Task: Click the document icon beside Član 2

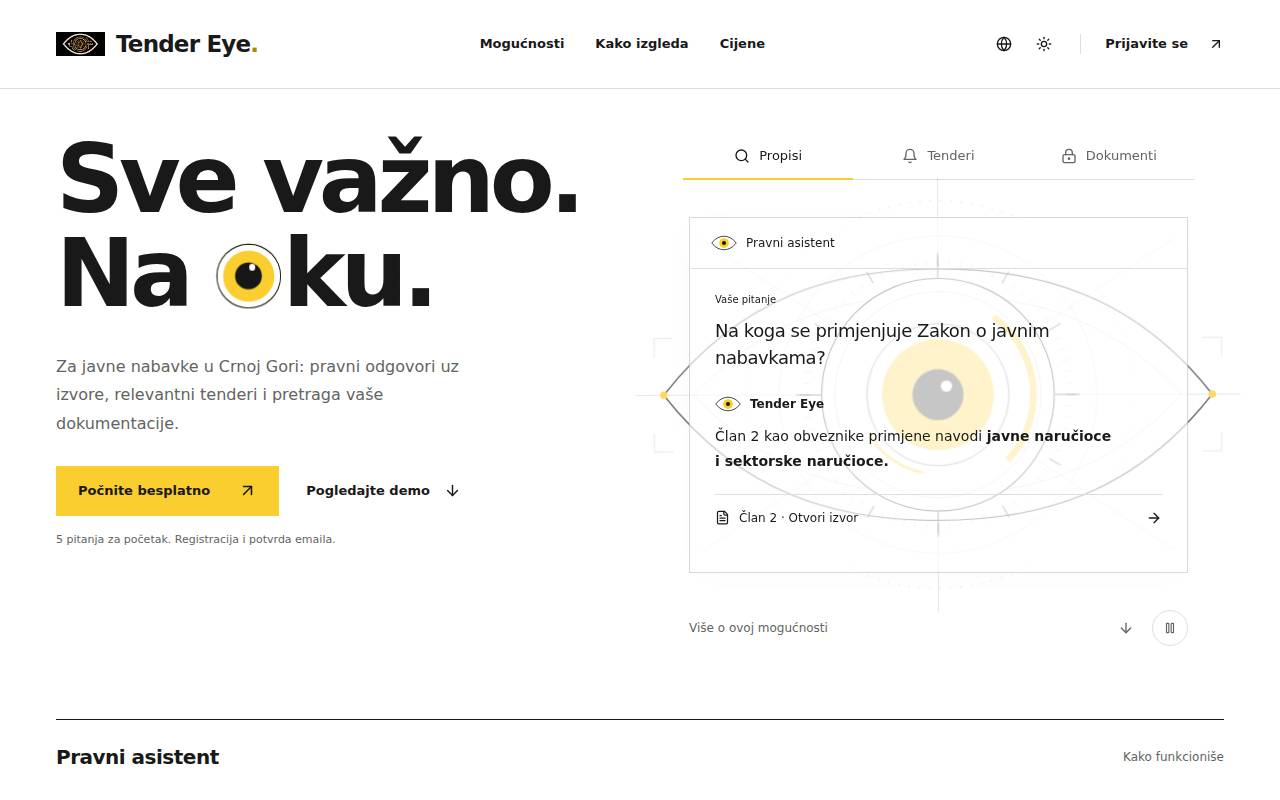Action: coord(723,518)
